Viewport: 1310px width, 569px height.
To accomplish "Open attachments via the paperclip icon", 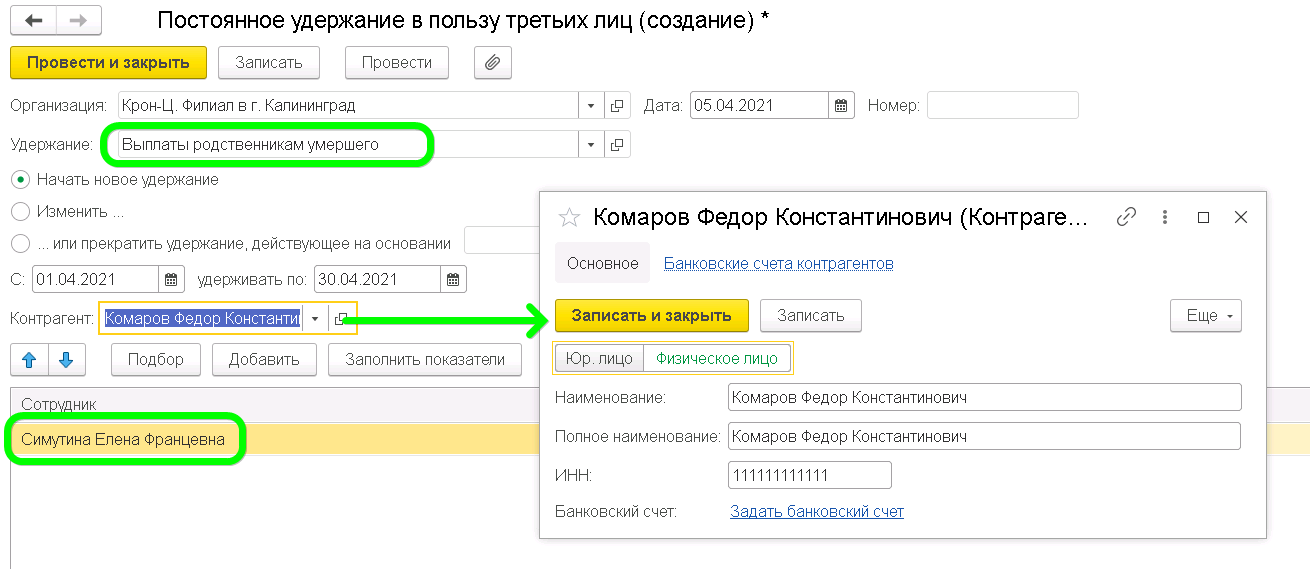I will pyautogui.click(x=492, y=62).
